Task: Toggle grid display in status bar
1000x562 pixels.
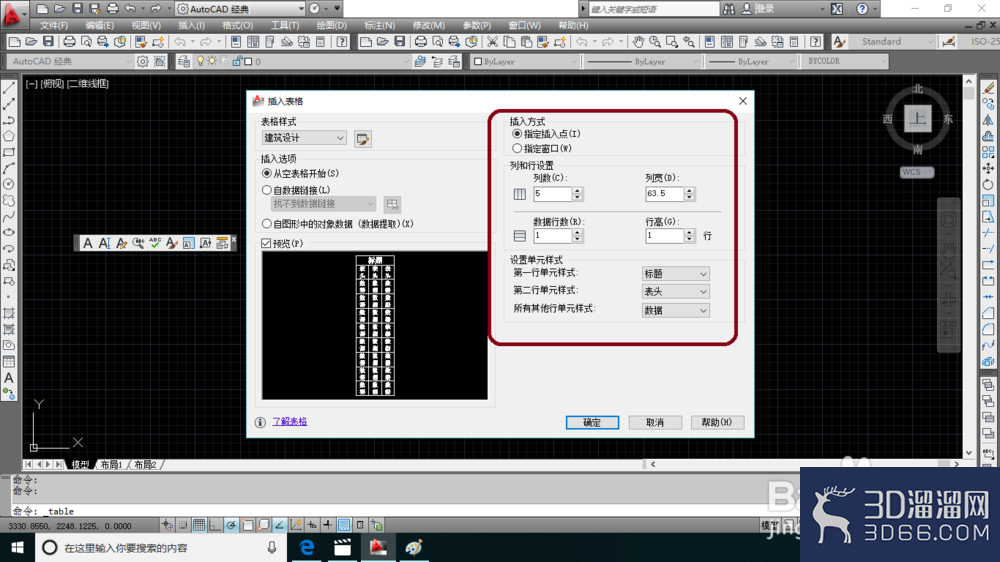Action: 199,525
